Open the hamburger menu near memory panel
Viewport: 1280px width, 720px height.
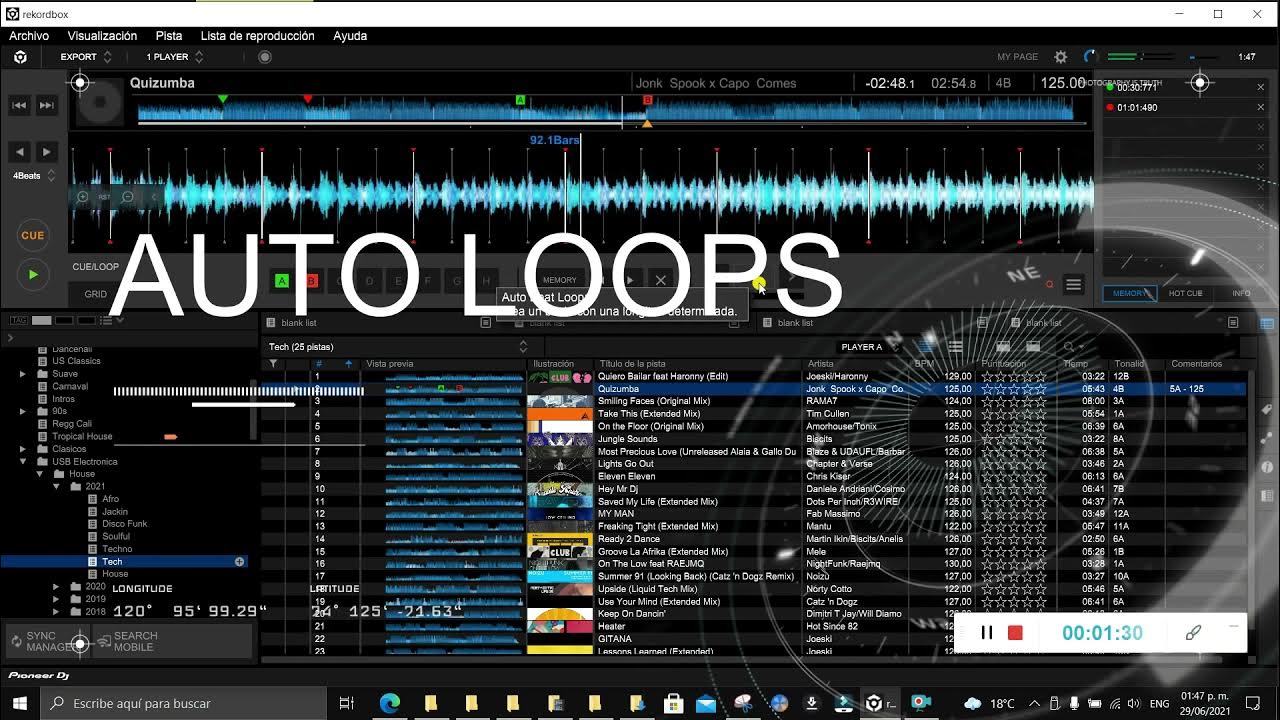tap(1073, 285)
